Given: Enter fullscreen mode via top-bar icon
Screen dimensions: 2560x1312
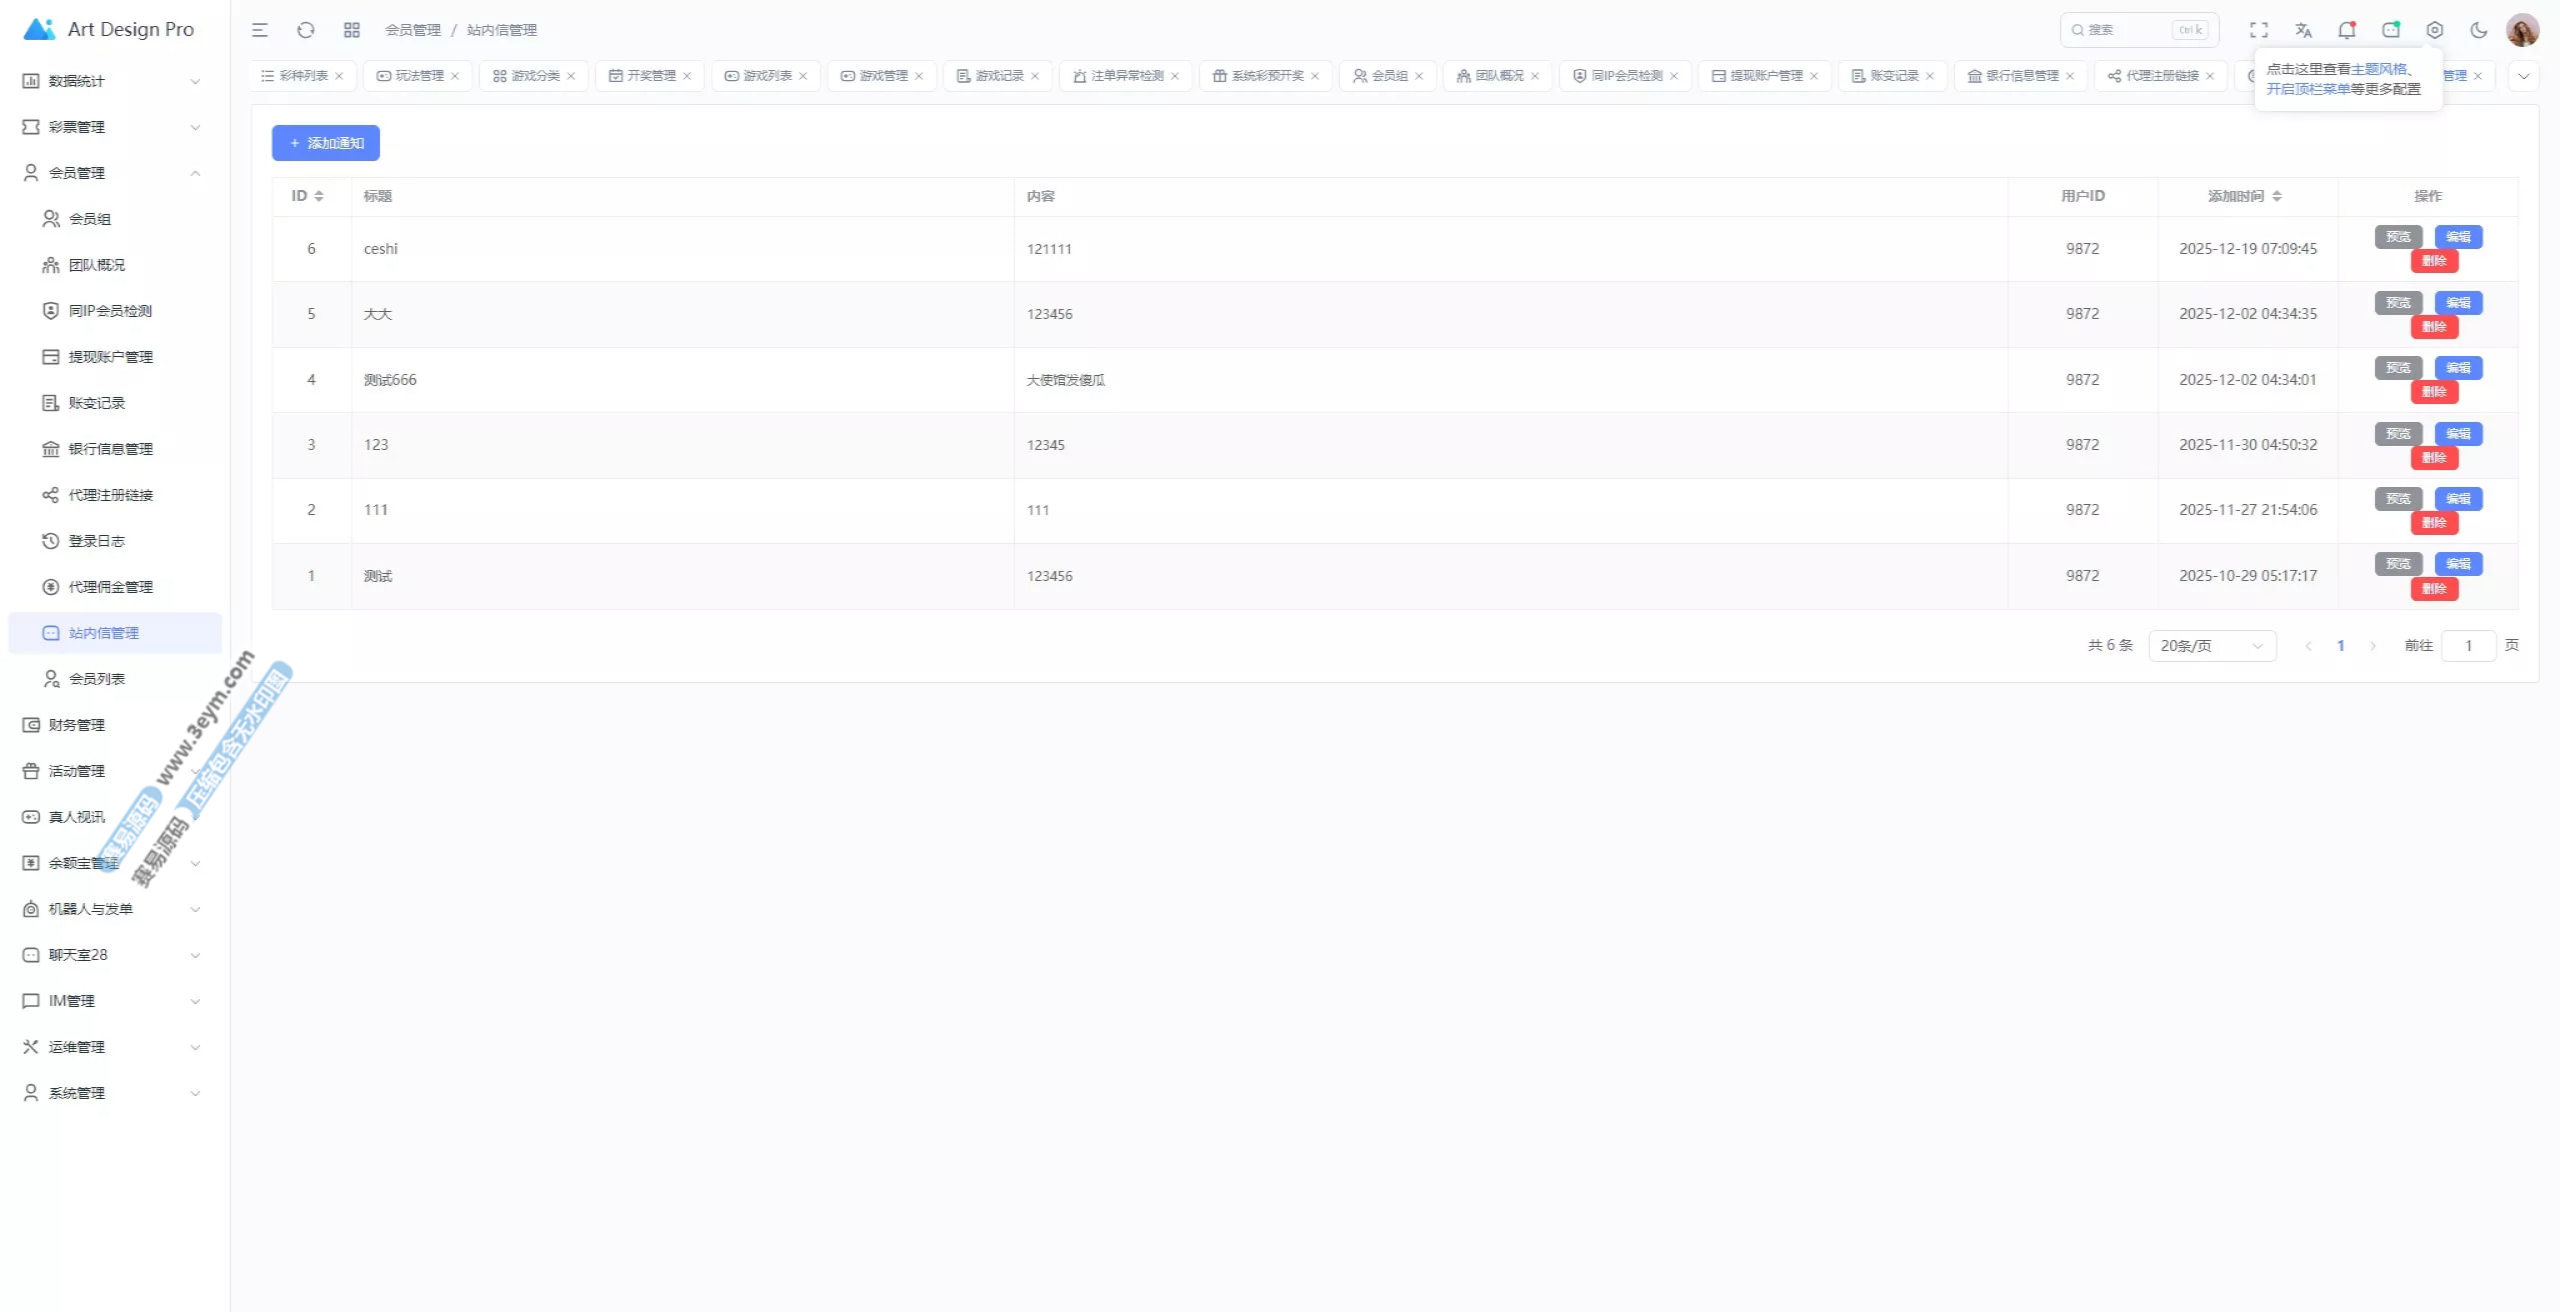Looking at the screenshot, I should click(2259, 30).
